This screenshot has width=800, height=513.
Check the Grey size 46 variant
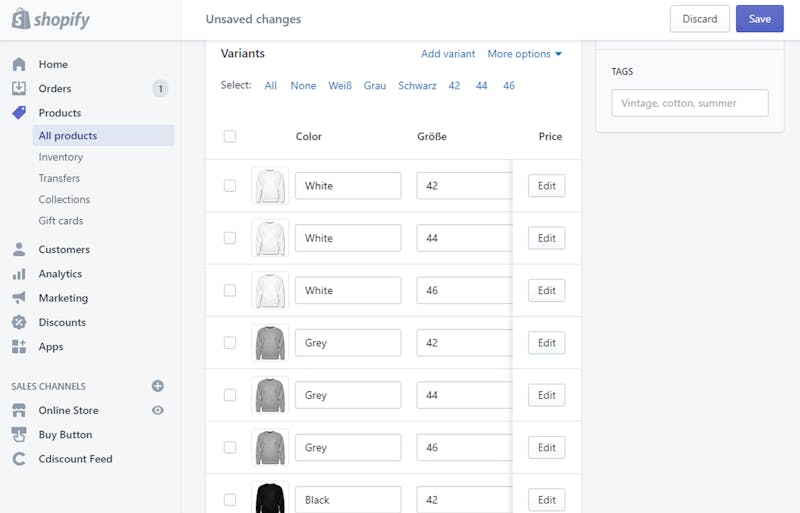coord(230,447)
